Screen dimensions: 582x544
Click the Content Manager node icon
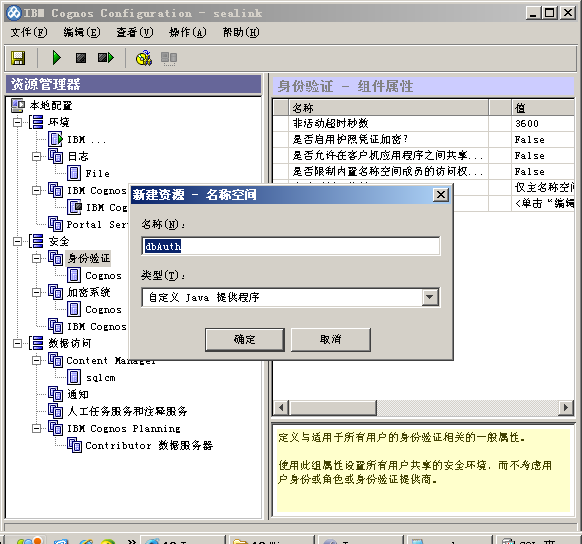tap(55, 360)
